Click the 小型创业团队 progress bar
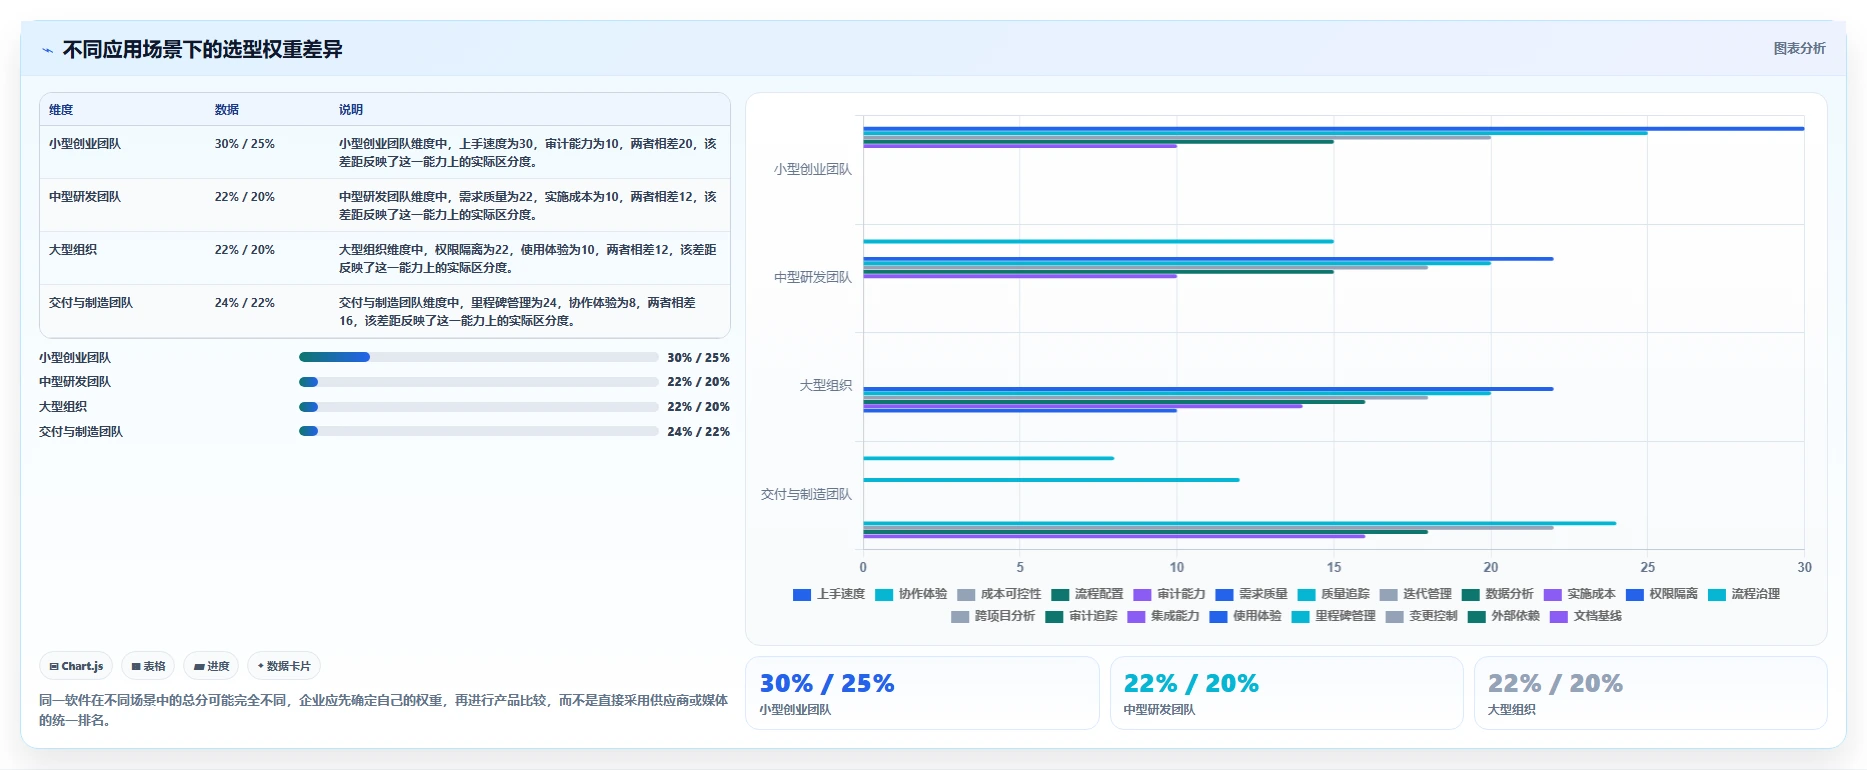 [x=478, y=357]
